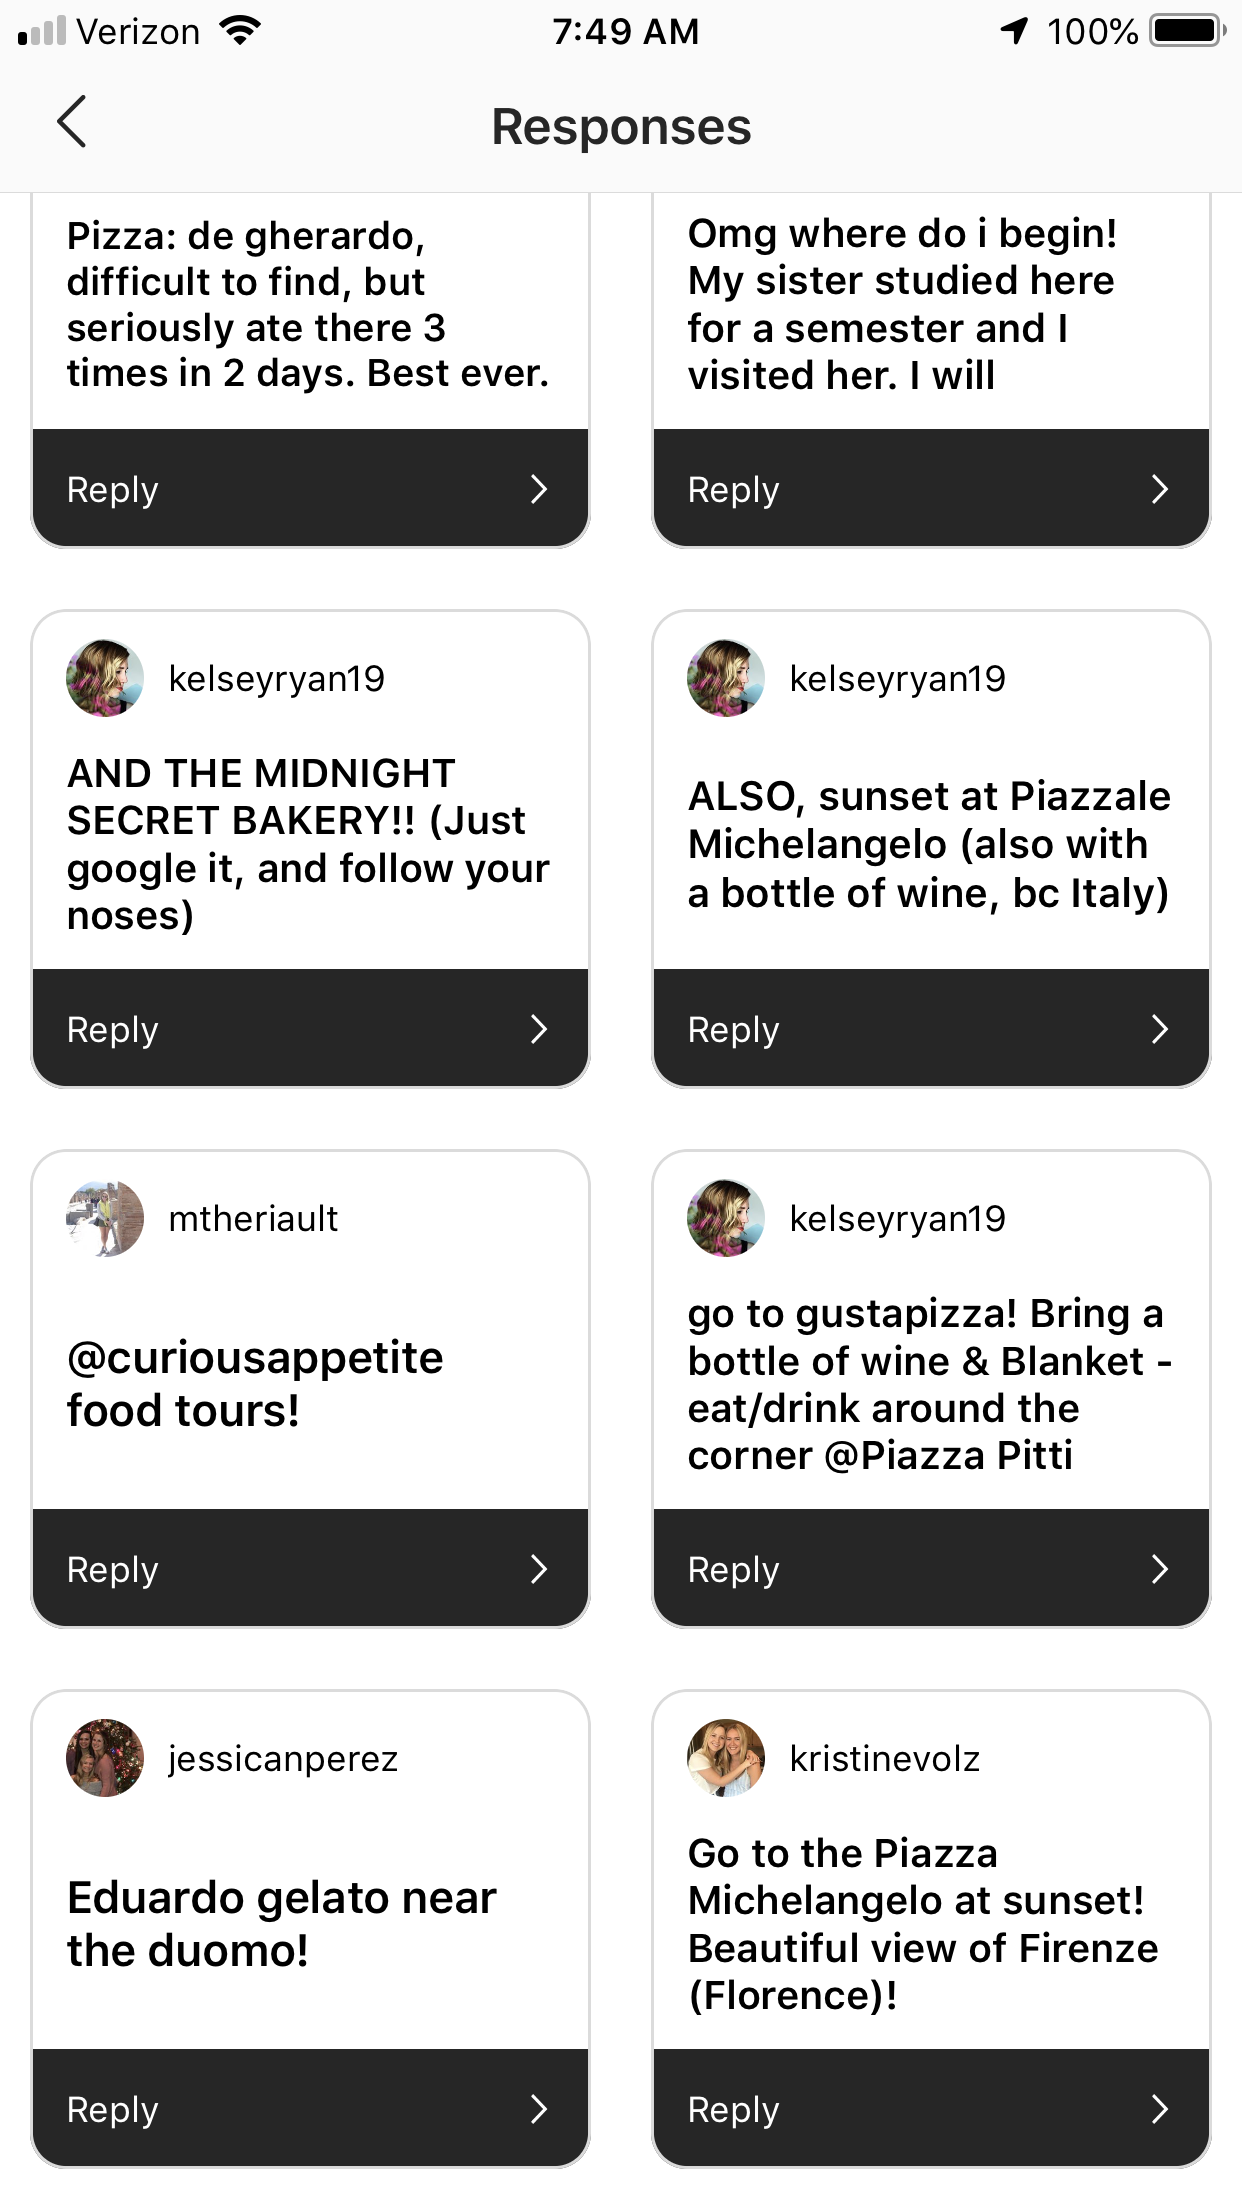
Task: Tap the location arrow status icon
Action: (1014, 31)
